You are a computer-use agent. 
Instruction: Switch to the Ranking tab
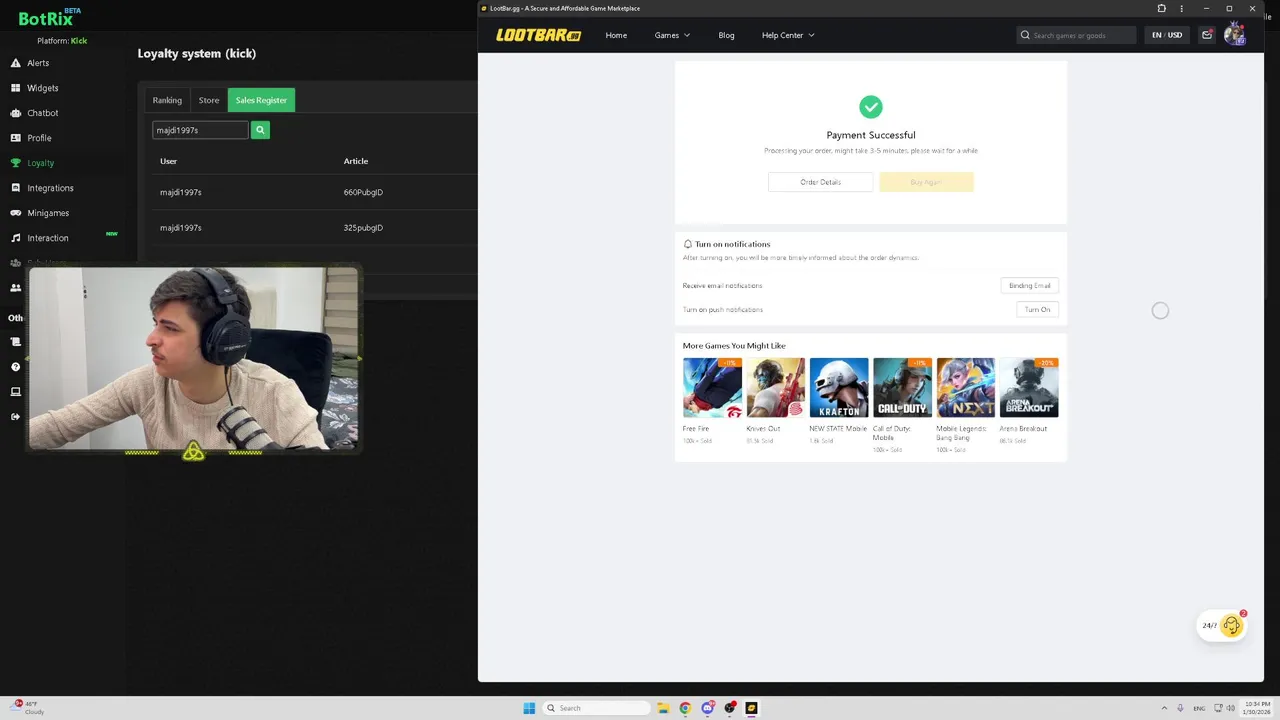(x=167, y=100)
